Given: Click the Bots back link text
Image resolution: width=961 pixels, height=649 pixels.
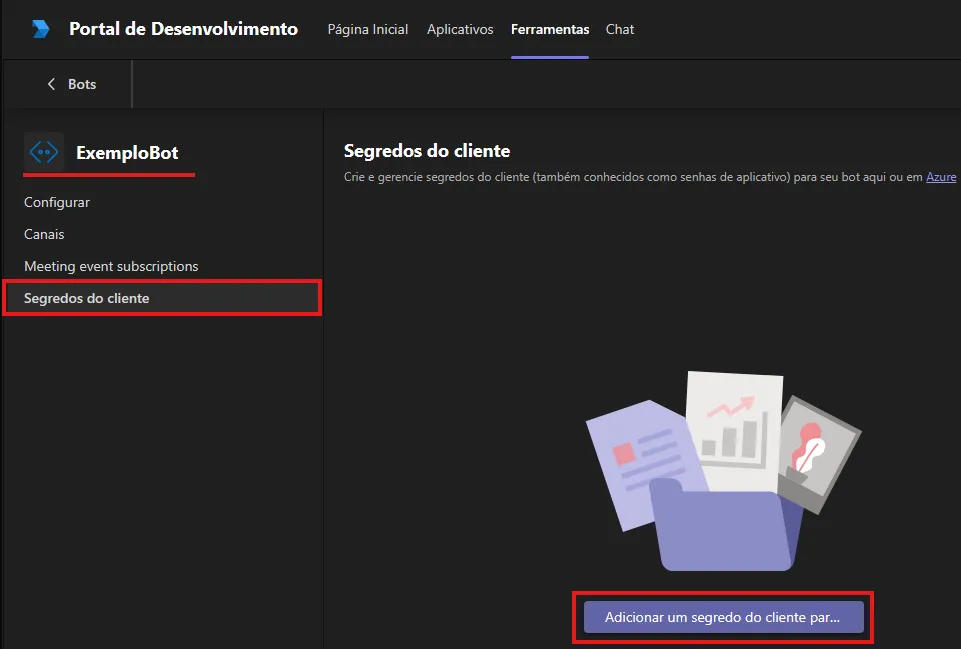Looking at the screenshot, I should click(x=82, y=84).
